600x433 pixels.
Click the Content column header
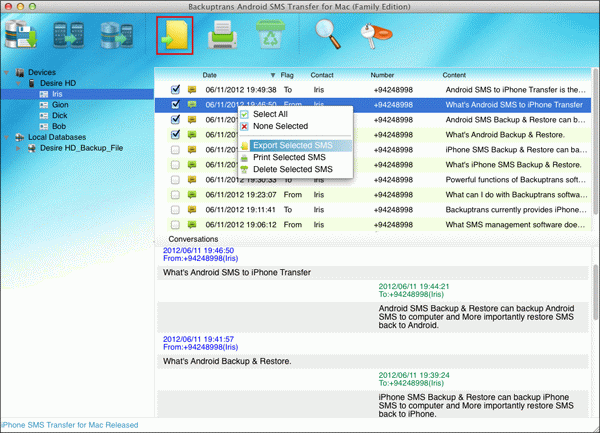454,75
